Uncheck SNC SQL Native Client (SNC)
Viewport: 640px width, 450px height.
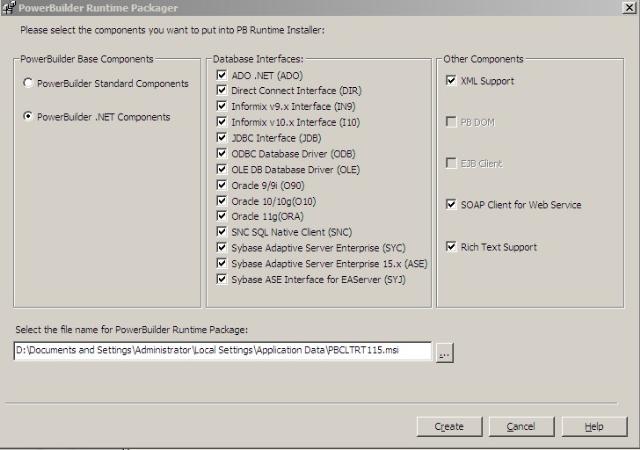click(222, 232)
